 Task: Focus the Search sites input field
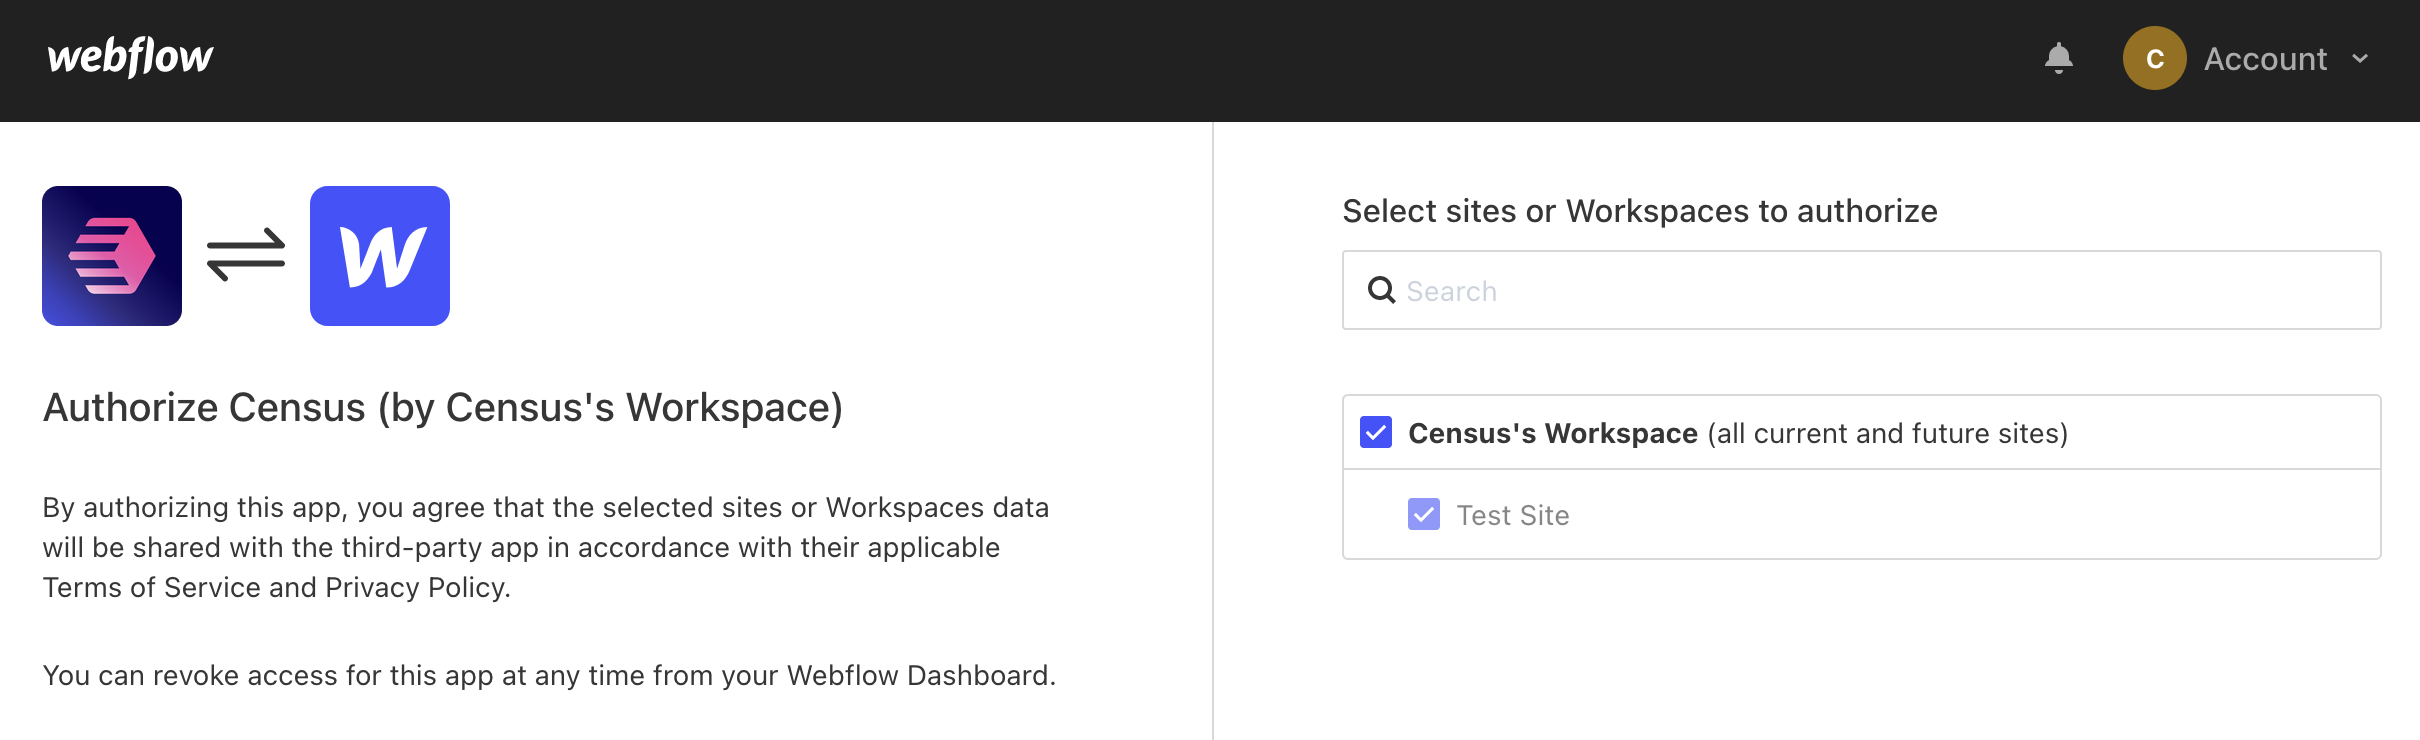pos(1880,290)
